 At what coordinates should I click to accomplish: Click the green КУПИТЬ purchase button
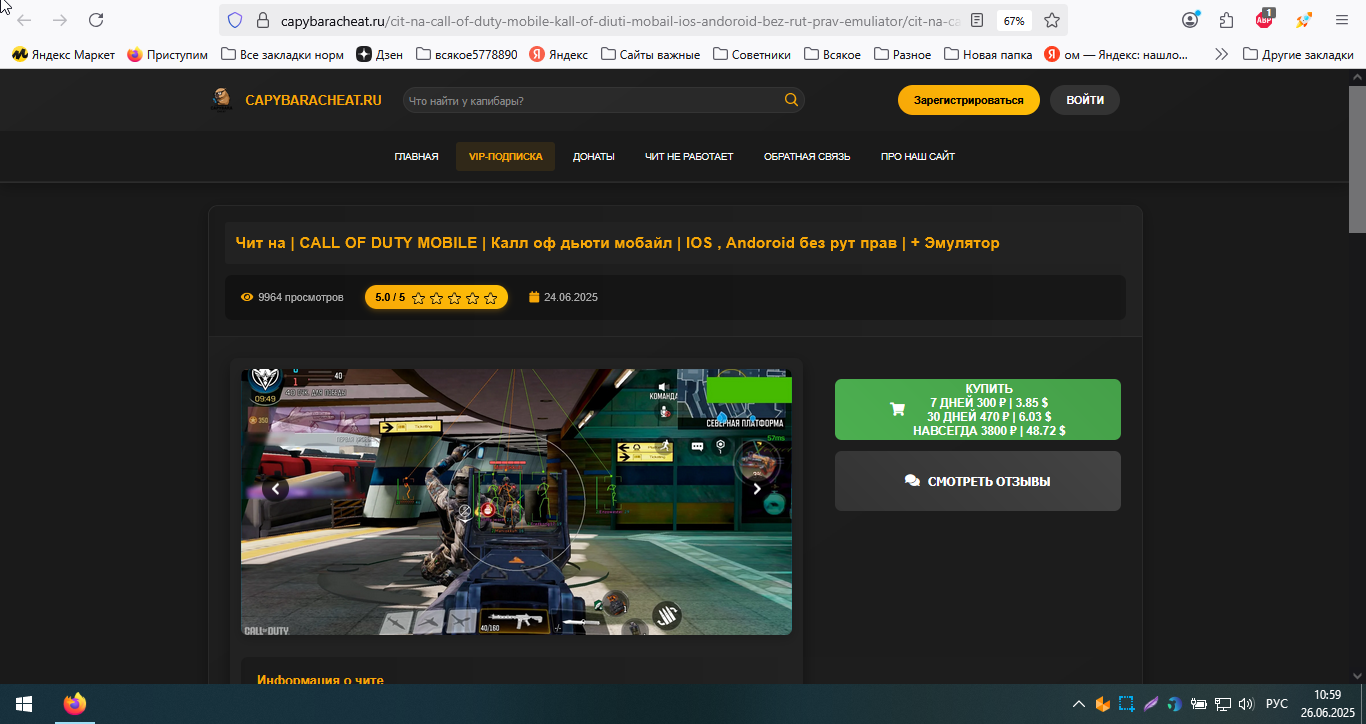pos(978,409)
